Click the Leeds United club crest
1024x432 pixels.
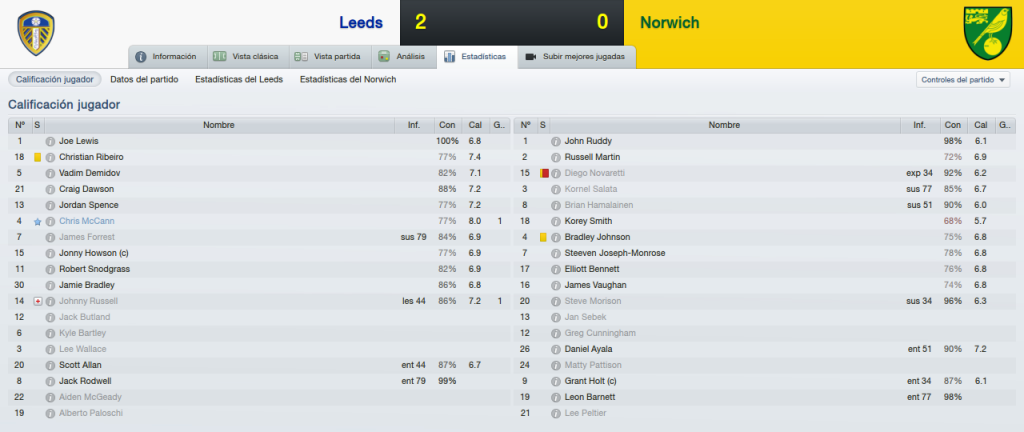pyautogui.click(x=36, y=33)
